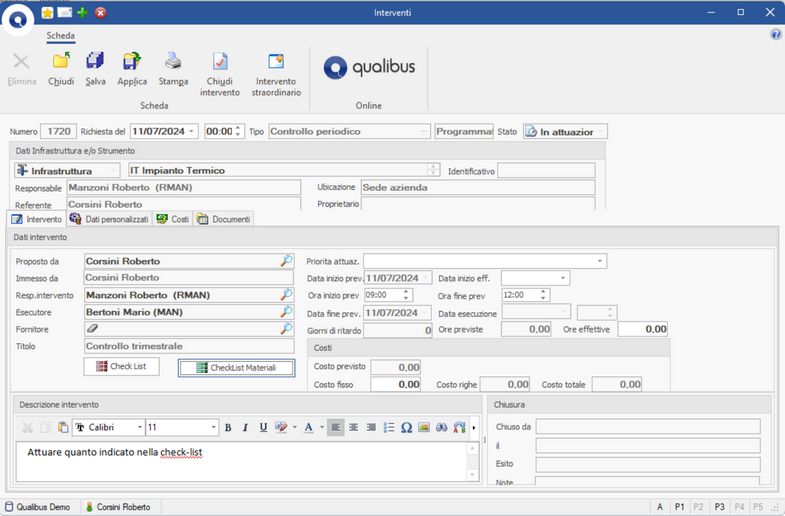Image resolution: width=785 pixels, height=516 pixels.
Task: Align text left in editor
Action: tap(335, 427)
